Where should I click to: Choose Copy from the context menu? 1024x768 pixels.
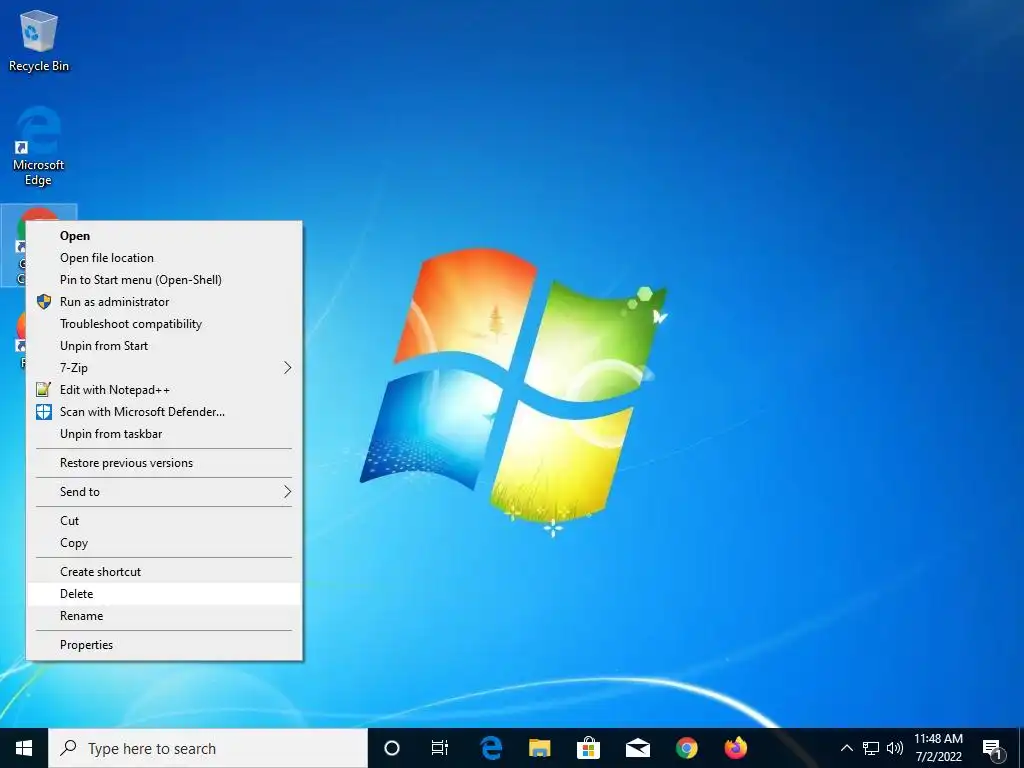coord(164,543)
